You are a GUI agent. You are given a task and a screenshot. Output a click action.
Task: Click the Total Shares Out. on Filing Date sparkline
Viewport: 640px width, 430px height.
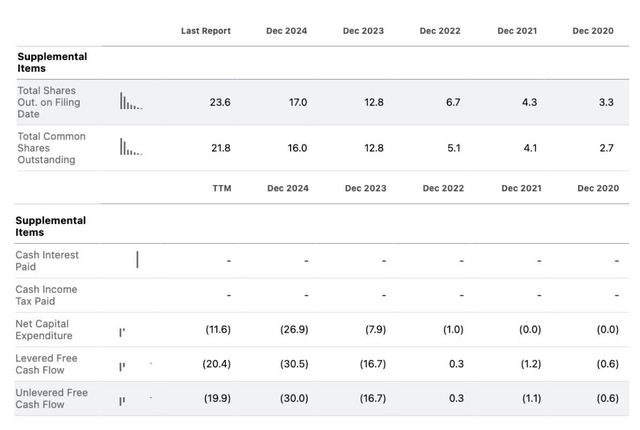(131, 102)
